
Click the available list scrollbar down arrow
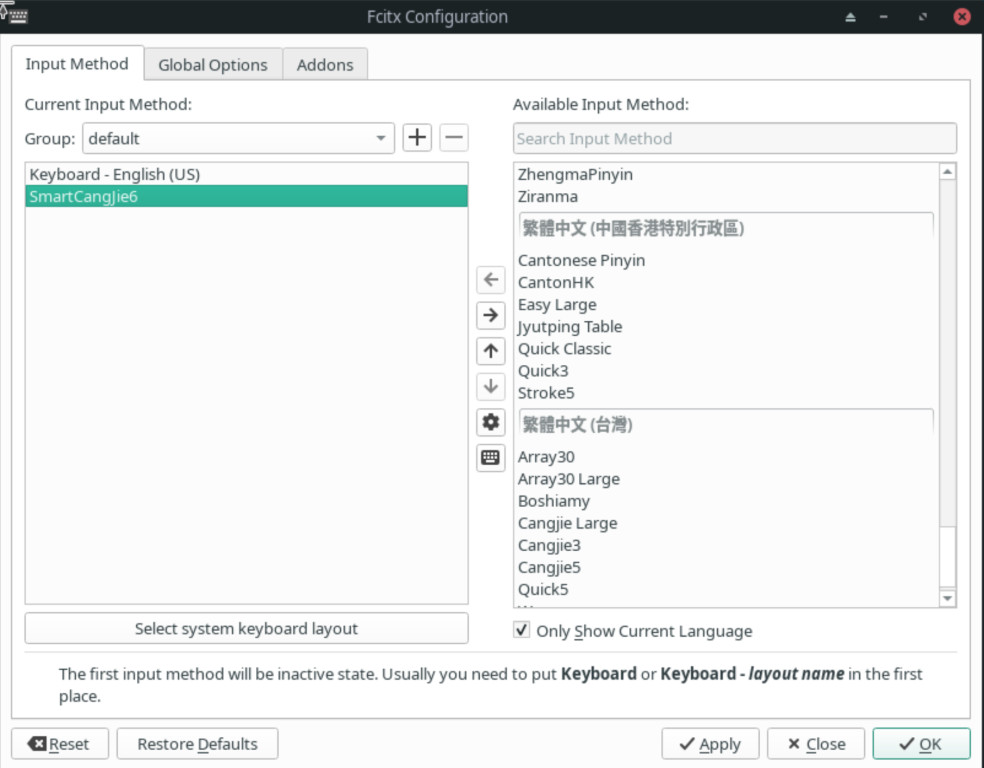(948, 598)
